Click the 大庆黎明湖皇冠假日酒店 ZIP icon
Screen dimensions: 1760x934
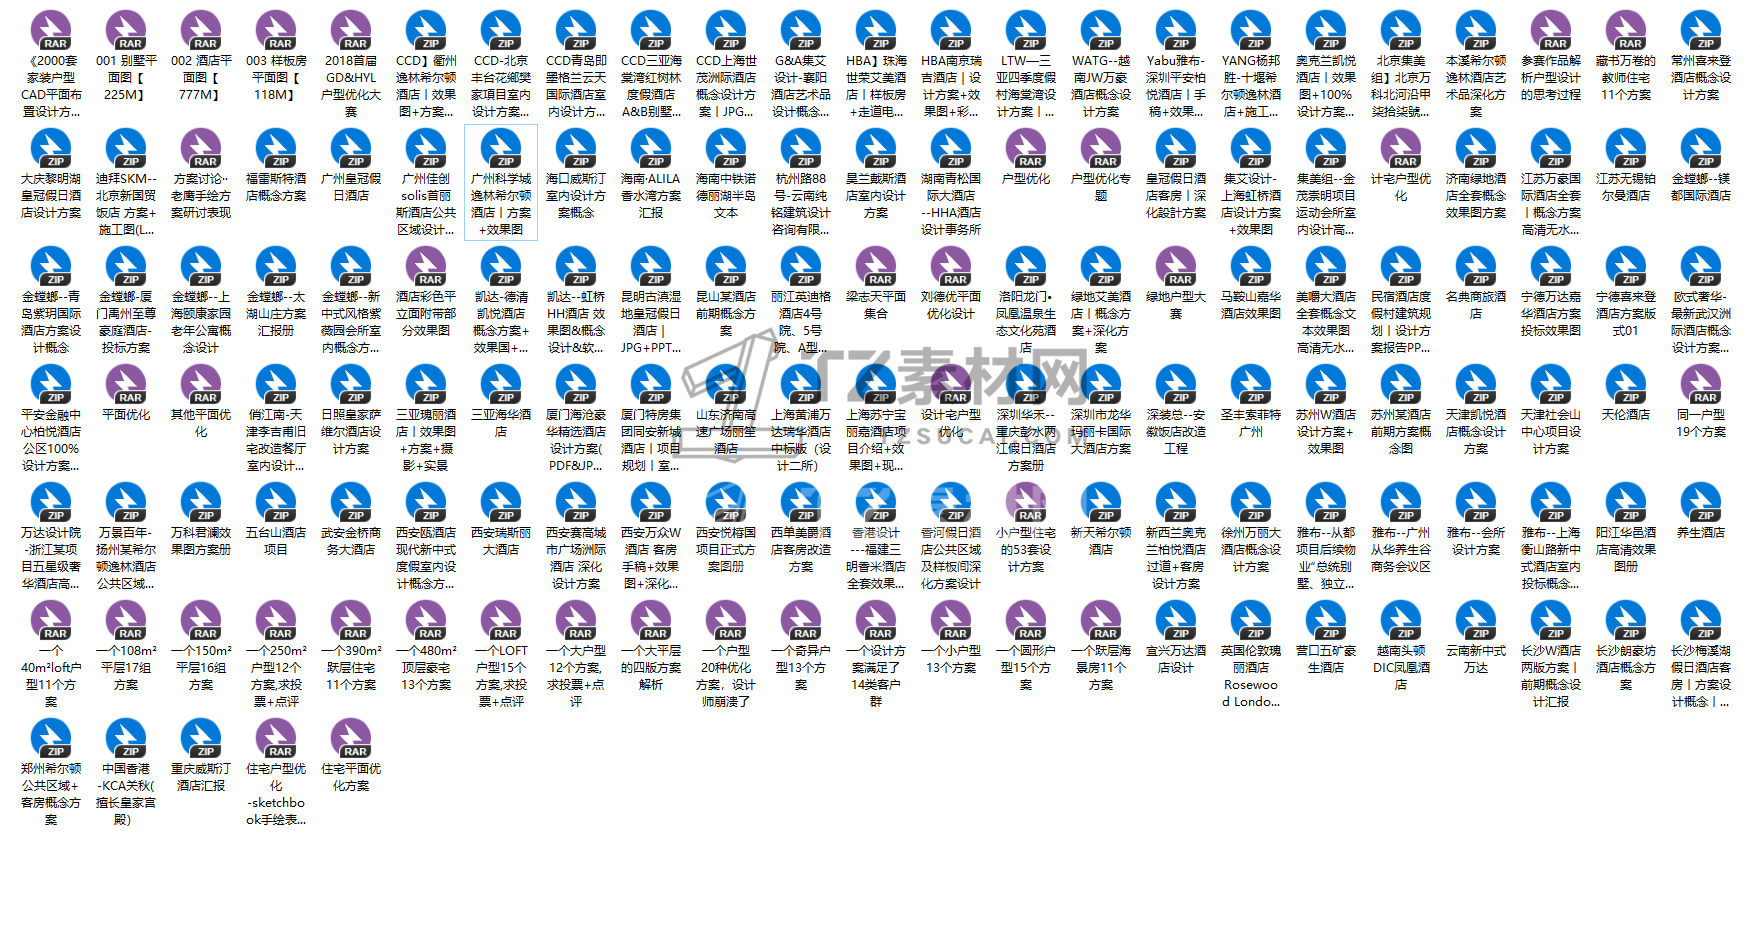point(51,148)
